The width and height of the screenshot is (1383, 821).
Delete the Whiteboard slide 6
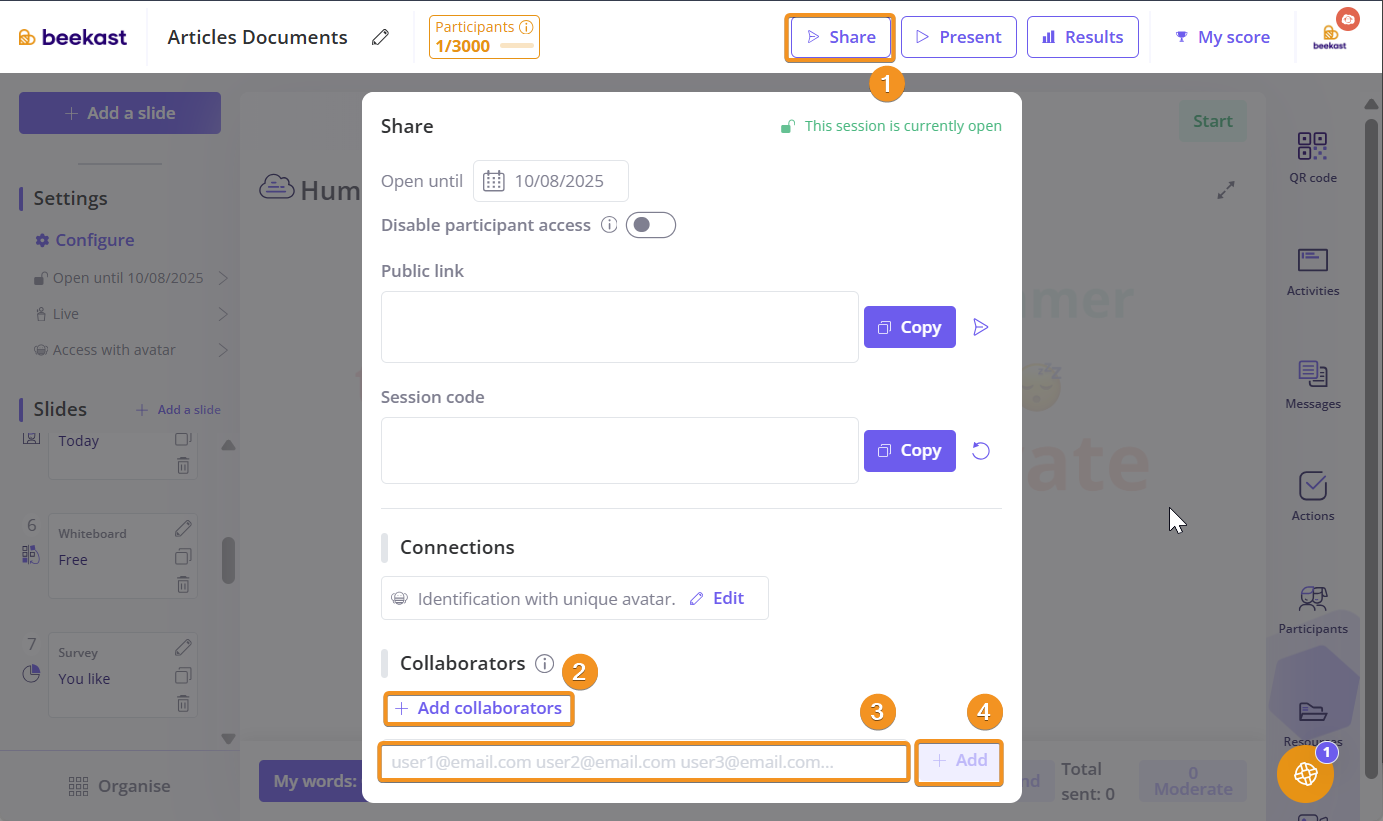tap(183, 585)
